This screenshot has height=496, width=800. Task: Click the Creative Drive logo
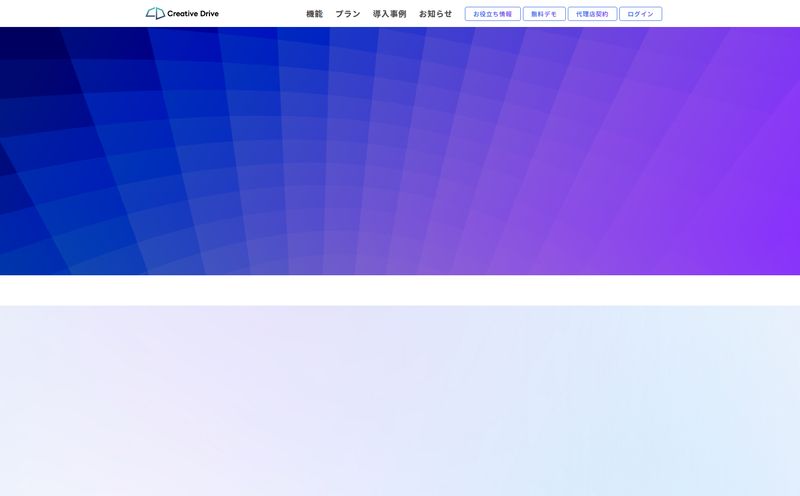[x=182, y=14]
